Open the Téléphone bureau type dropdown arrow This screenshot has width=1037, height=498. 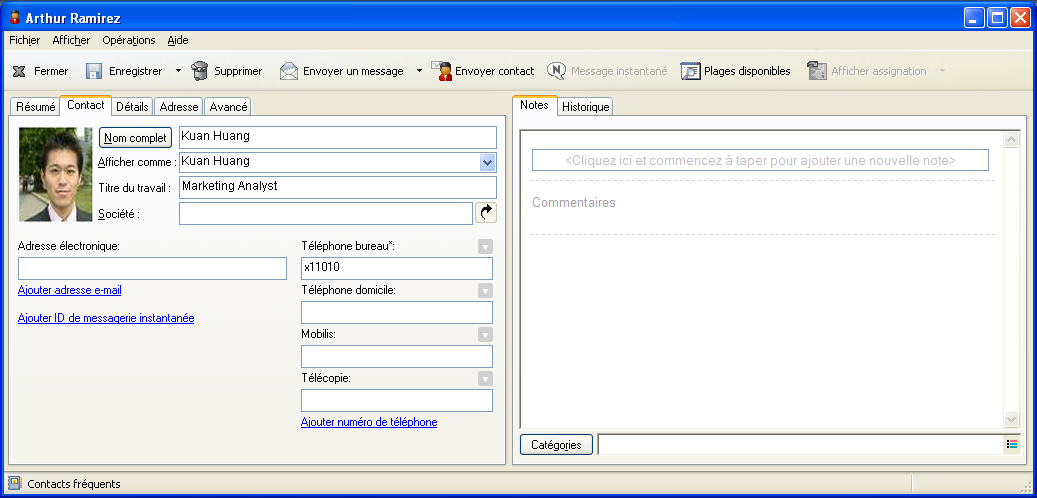(x=485, y=247)
